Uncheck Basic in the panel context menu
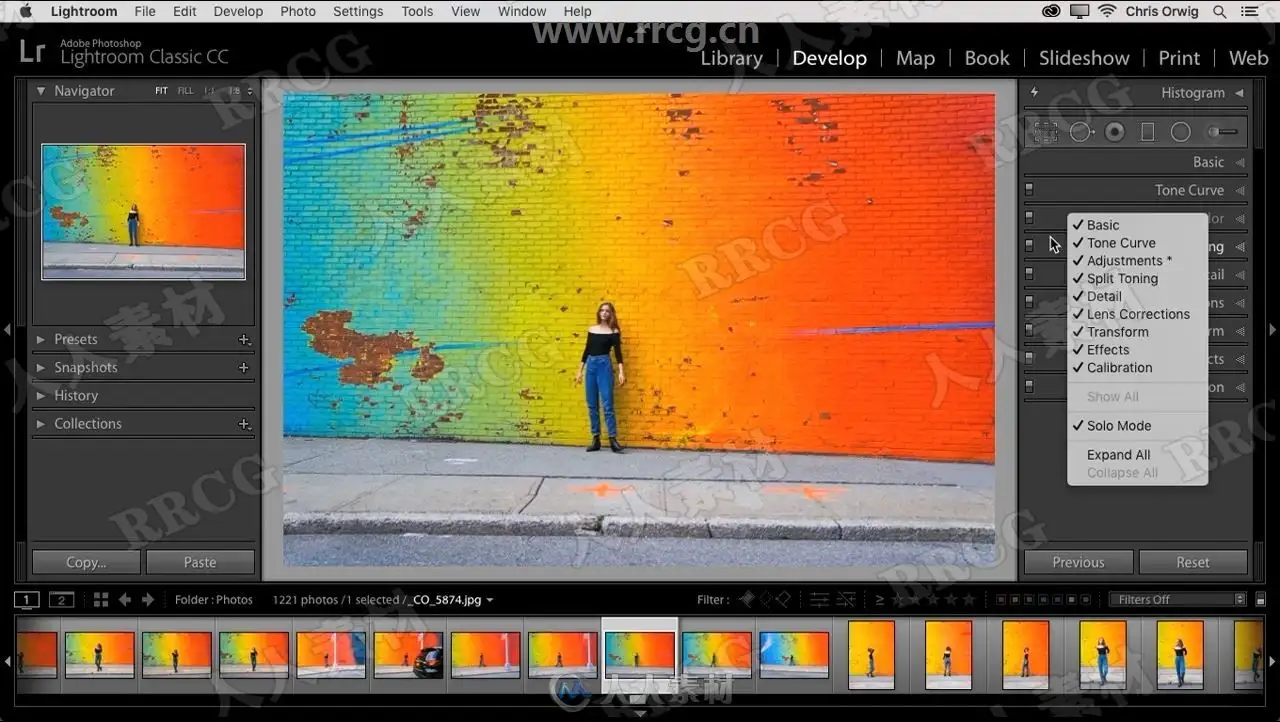Viewport: 1280px width, 722px height. (1138, 225)
